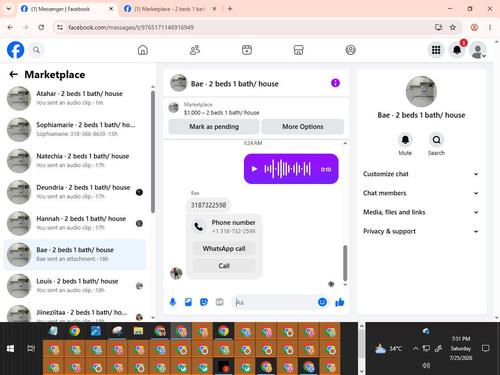Expand Customize chat section
The image size is (500, 375).
(421, 174)
